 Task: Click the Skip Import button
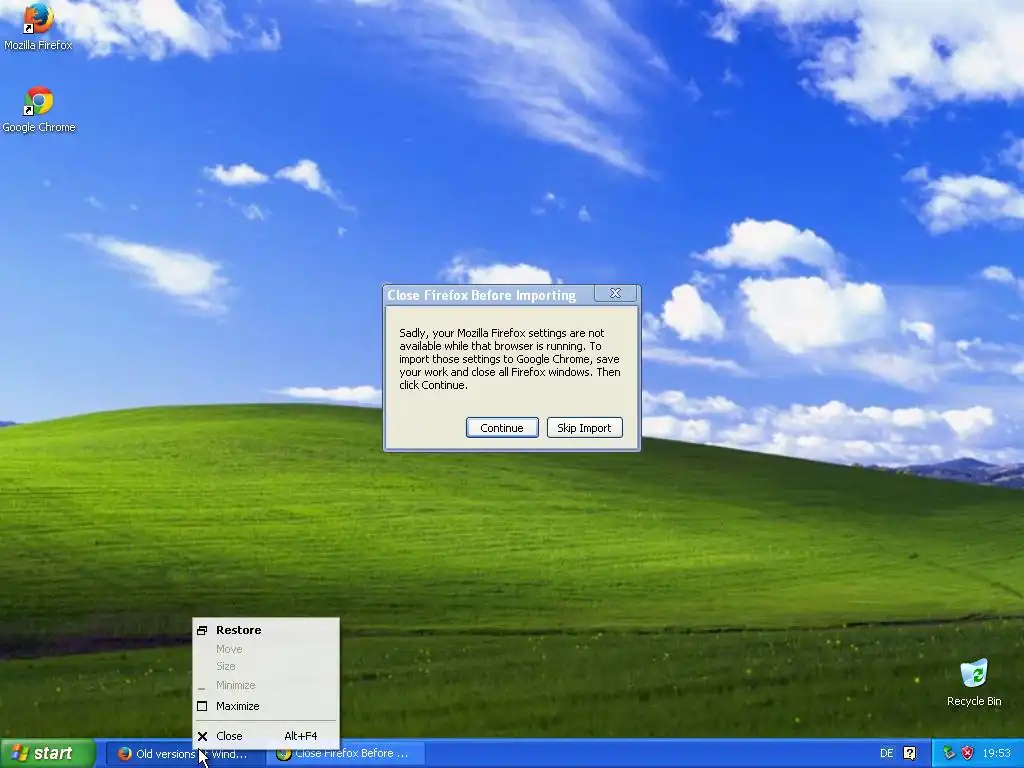pyautogui.click(x=584, y=428)
